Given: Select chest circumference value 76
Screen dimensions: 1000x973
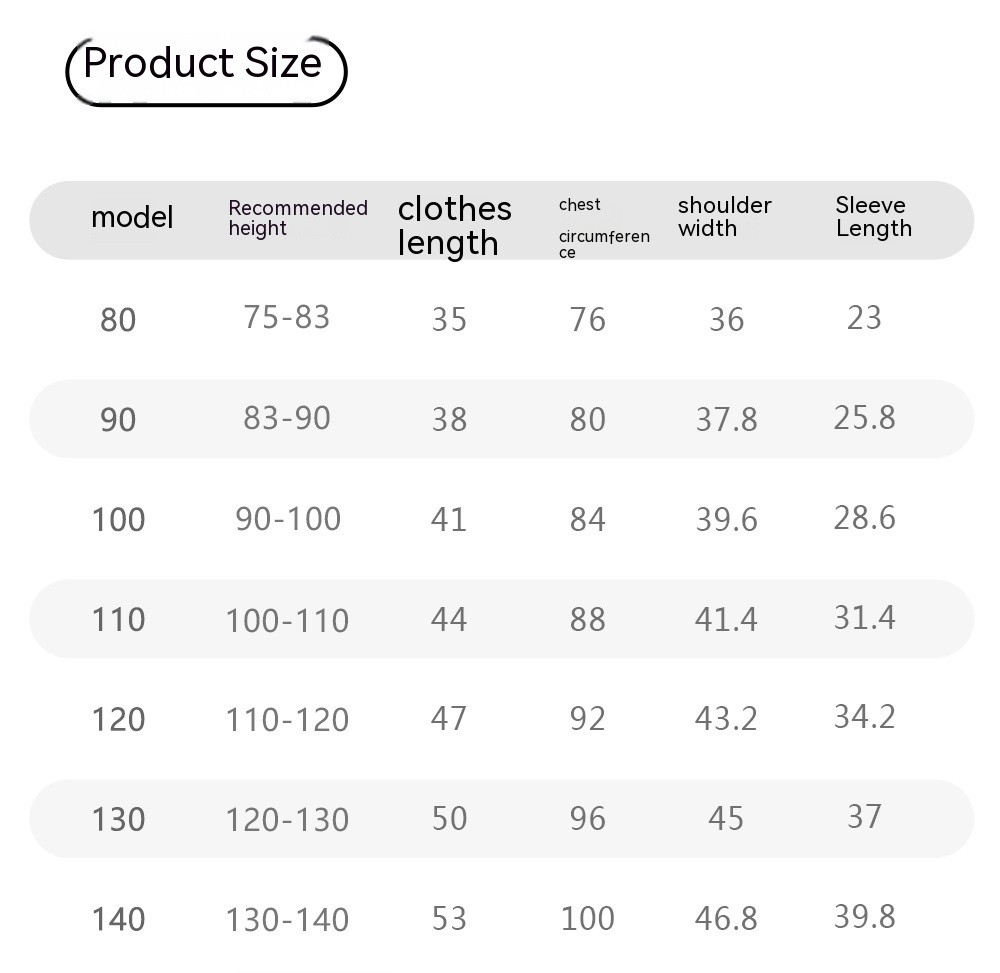Looking at the screenshot, I should tap(588, 320).
